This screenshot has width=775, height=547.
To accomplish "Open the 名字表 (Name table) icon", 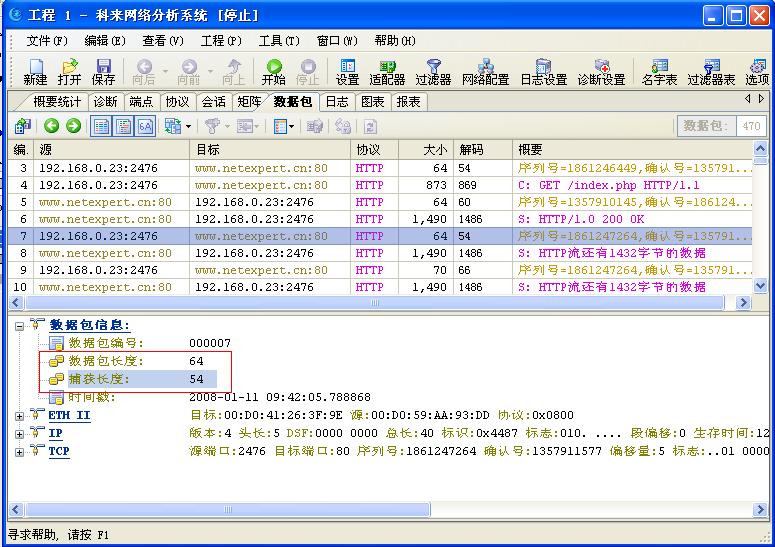I will click(x=659, y=71).
